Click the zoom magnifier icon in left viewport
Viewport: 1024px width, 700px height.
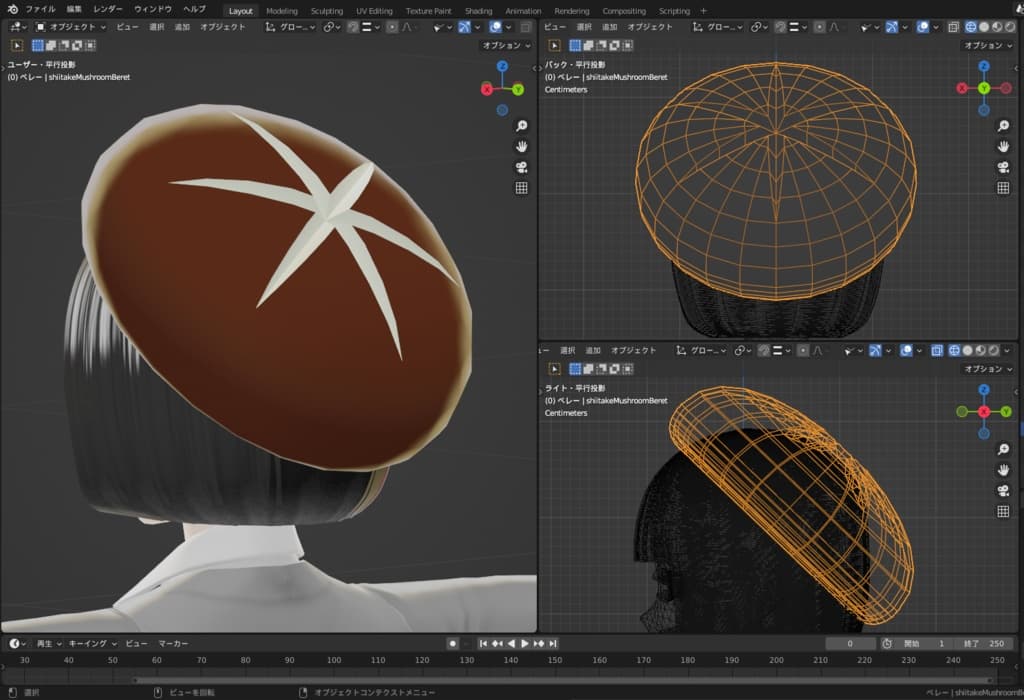pos(521,126)
